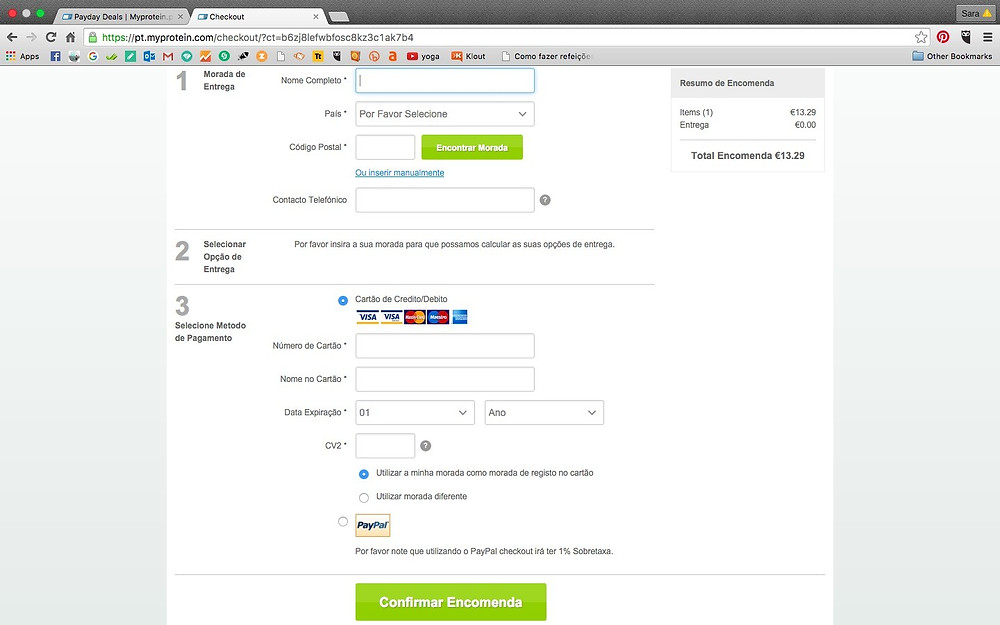Click the phone contact help icon
1000x625 pixels.
click(545, 200)
